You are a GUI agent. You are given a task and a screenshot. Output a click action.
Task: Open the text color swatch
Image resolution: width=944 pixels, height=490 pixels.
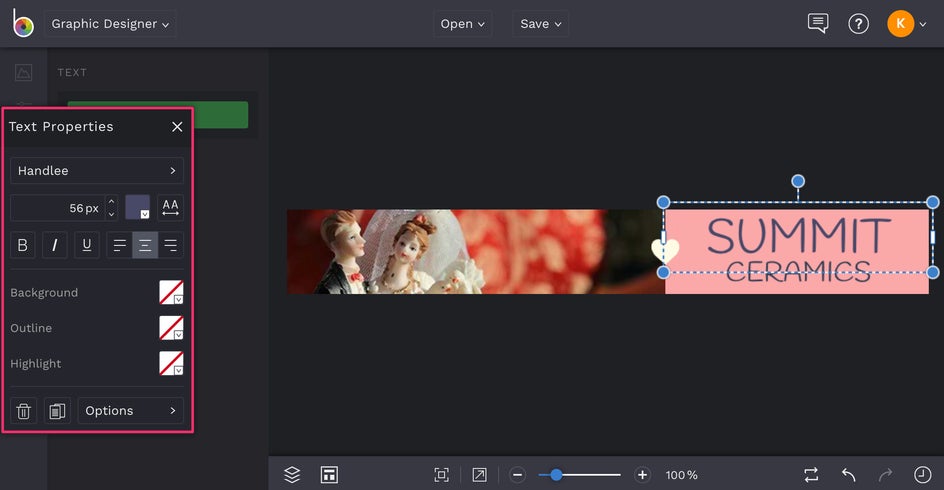pyautogui.click(x=137, y=207)
